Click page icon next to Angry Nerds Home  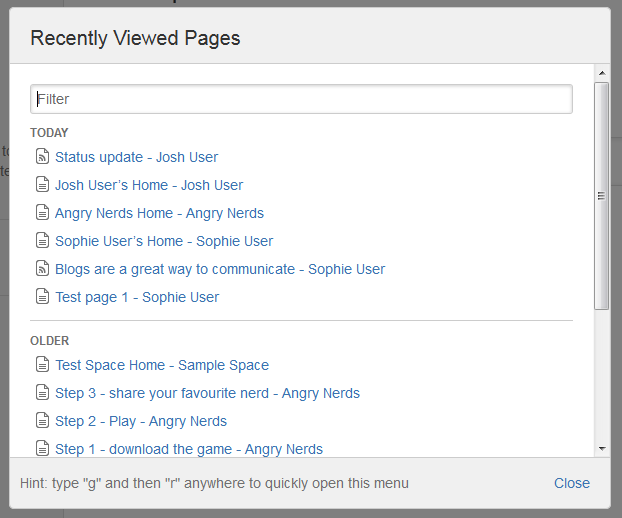42,213
